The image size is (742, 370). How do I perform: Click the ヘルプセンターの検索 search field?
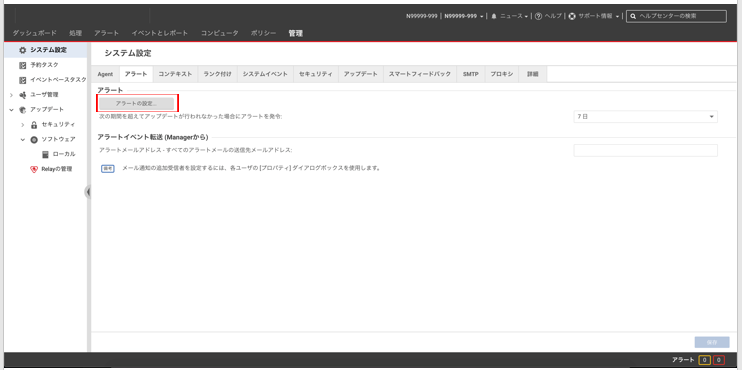[676, 16]
